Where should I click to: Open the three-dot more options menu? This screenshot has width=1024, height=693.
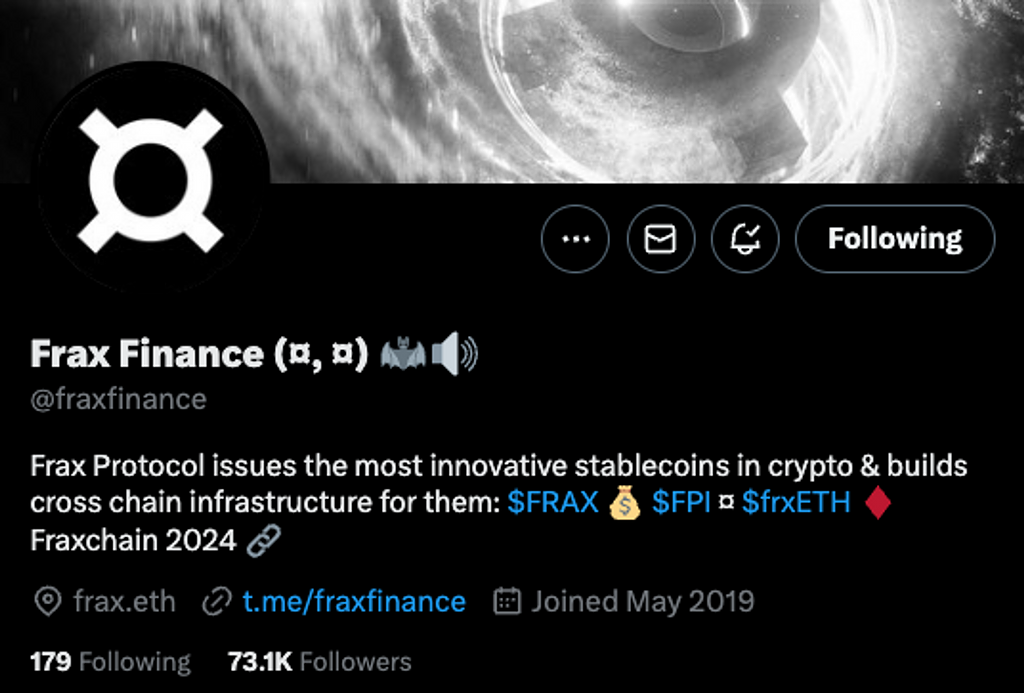(x=575, y=239)
